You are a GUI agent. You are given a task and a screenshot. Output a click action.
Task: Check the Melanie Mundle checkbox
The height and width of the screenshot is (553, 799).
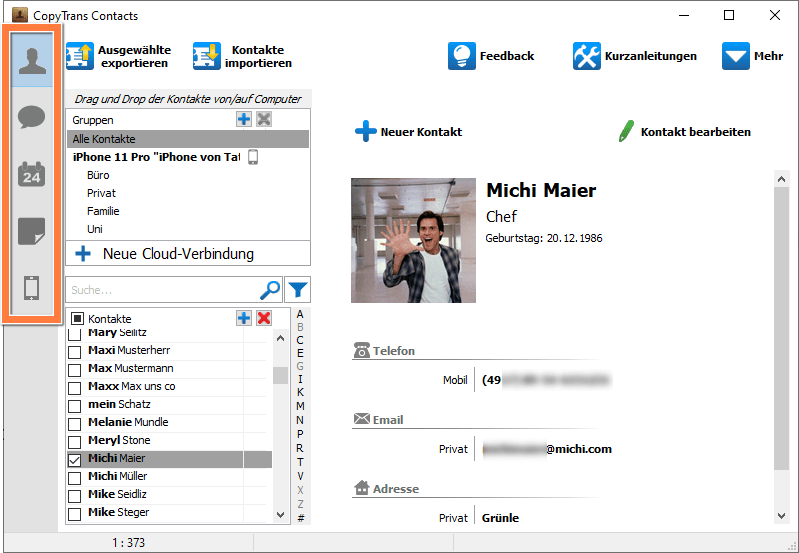click(74, 424)
